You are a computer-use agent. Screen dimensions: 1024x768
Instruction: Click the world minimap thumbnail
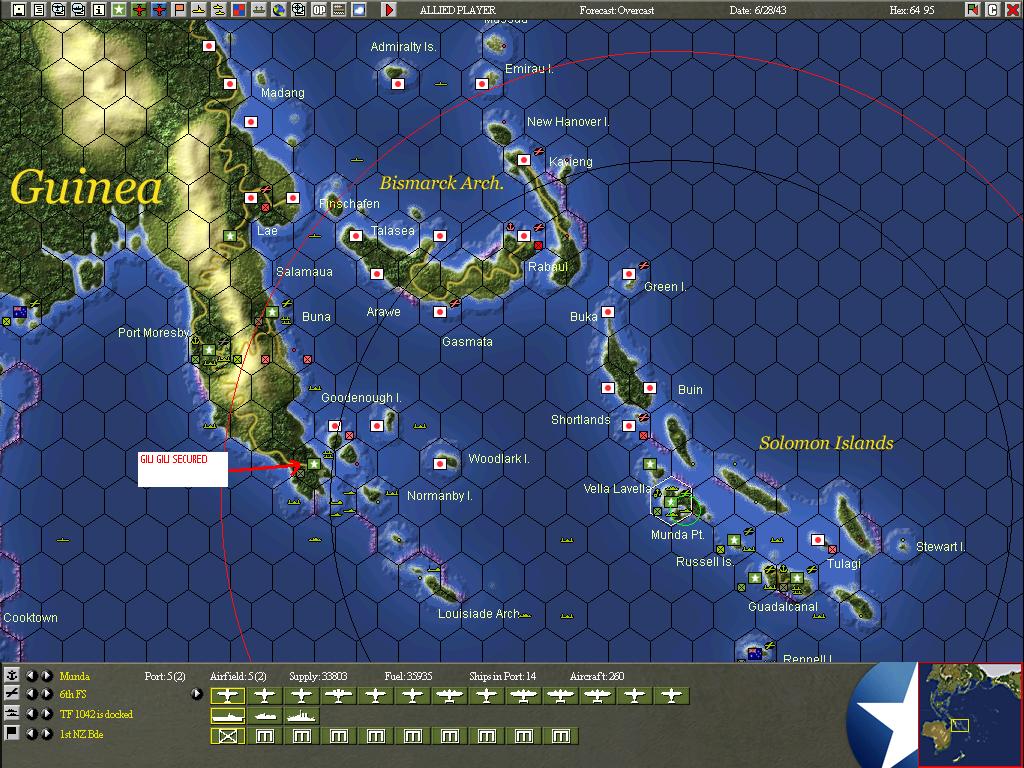tap(970, 714)
